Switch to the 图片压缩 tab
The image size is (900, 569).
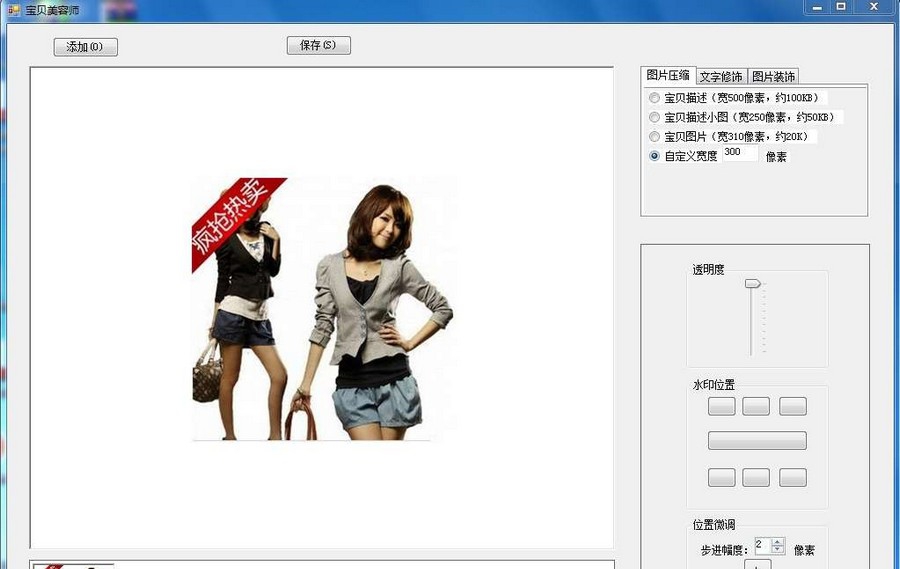(668, 75)
